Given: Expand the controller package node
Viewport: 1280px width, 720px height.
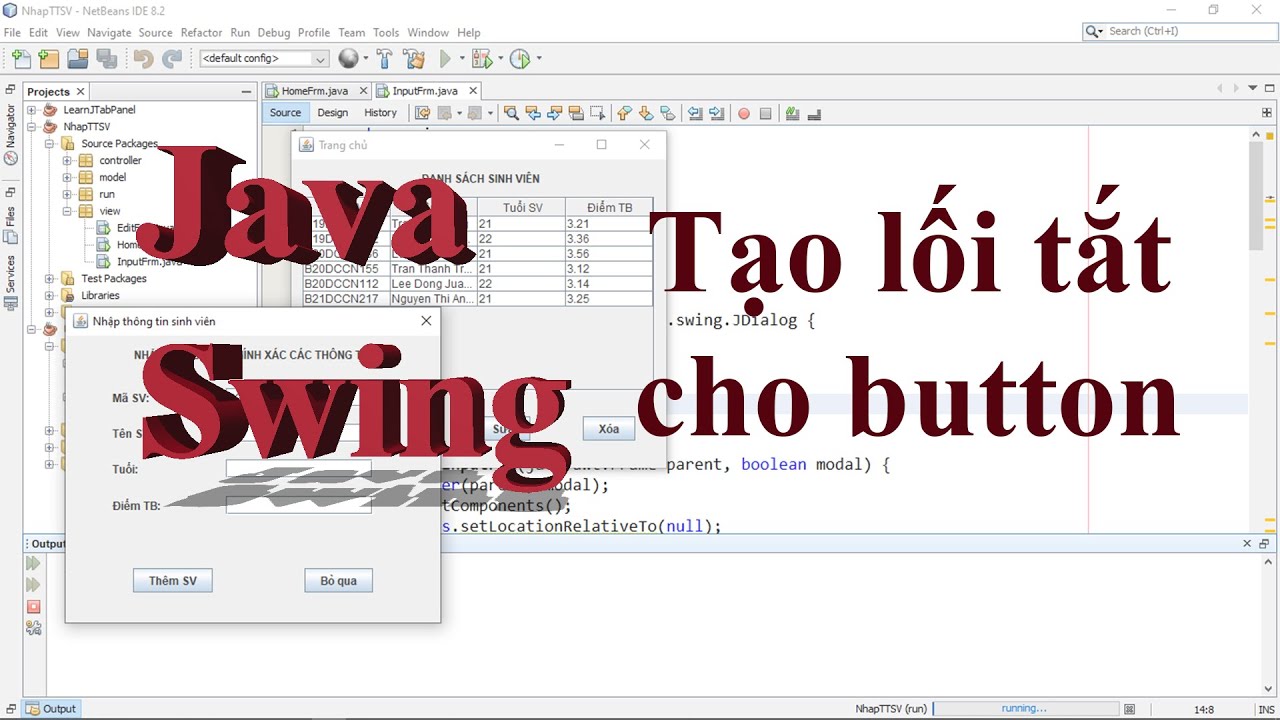Looking at the screenshot, I should (68, 160).
